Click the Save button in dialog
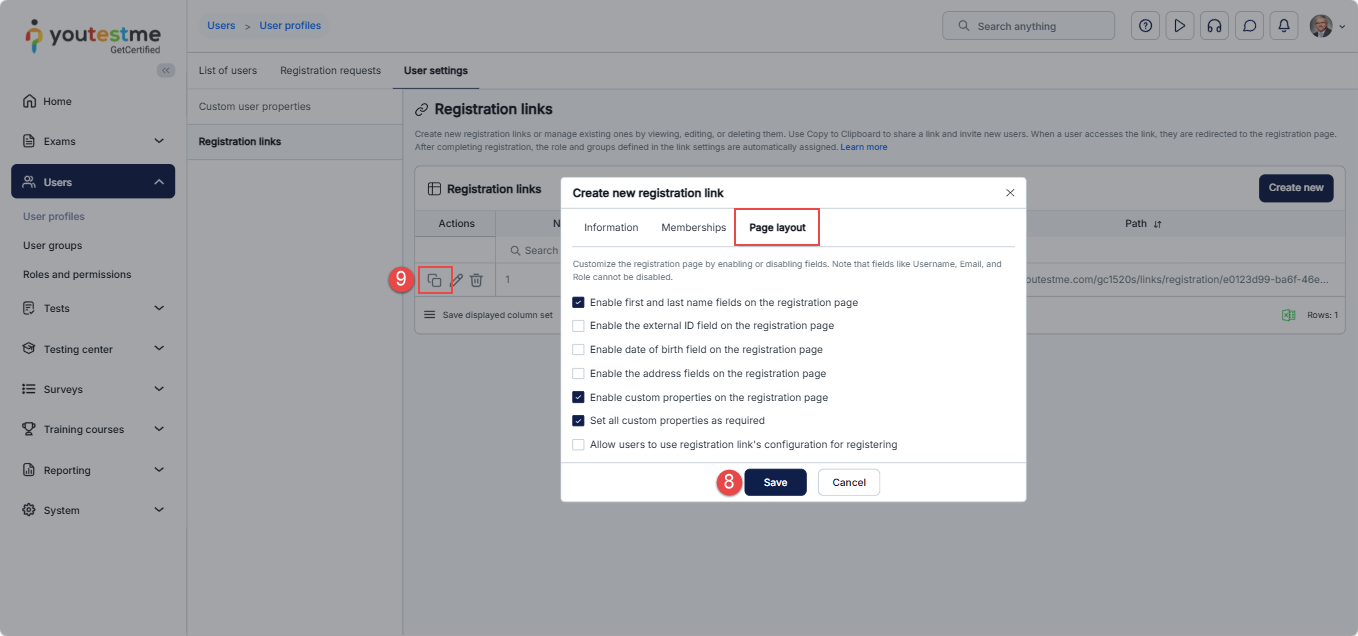 point(775,482)
